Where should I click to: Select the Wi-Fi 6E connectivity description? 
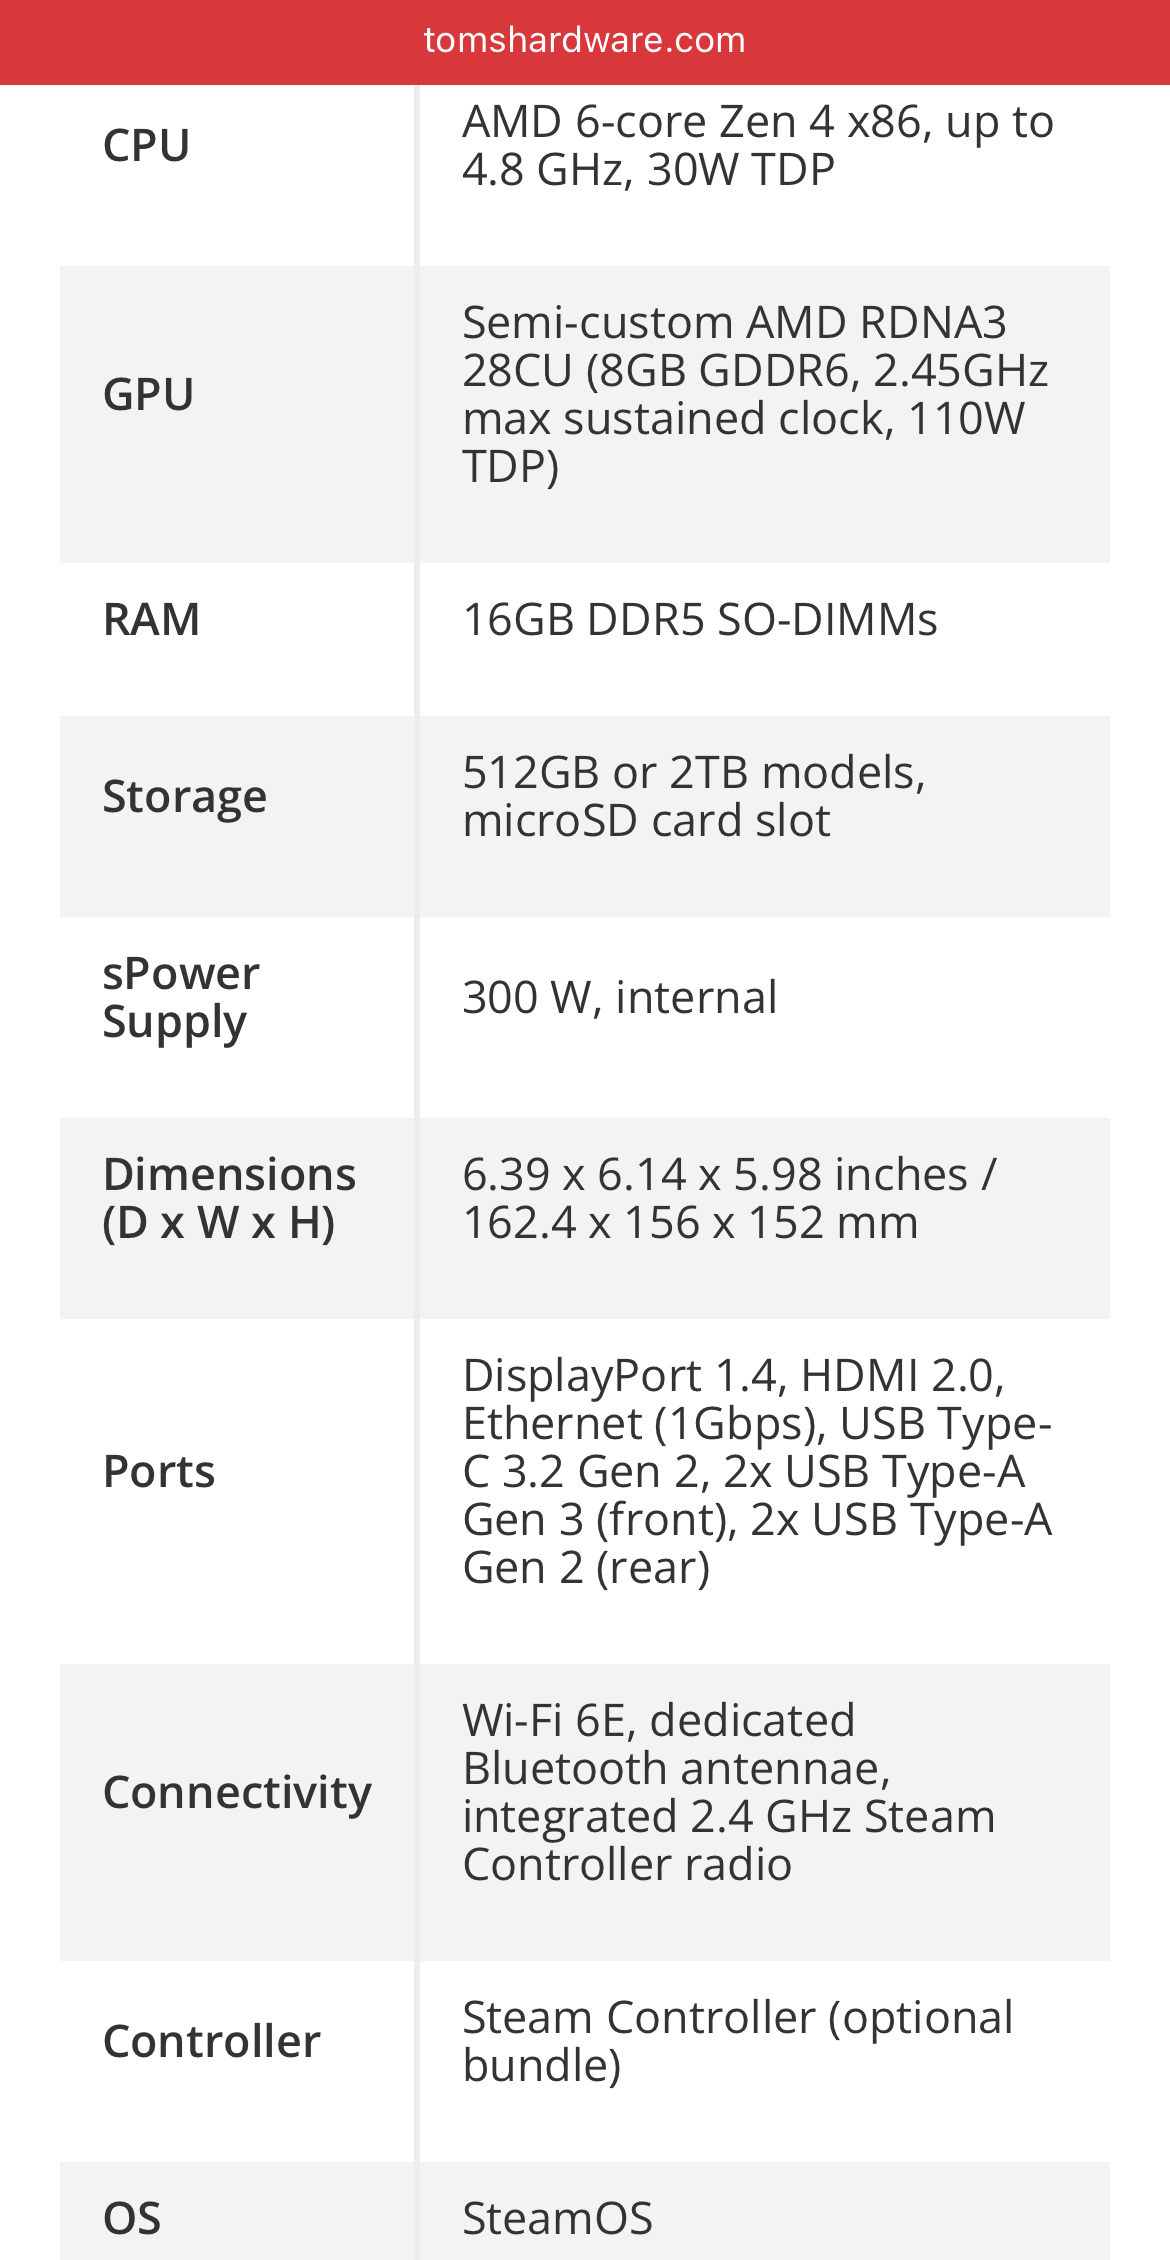729,1793
